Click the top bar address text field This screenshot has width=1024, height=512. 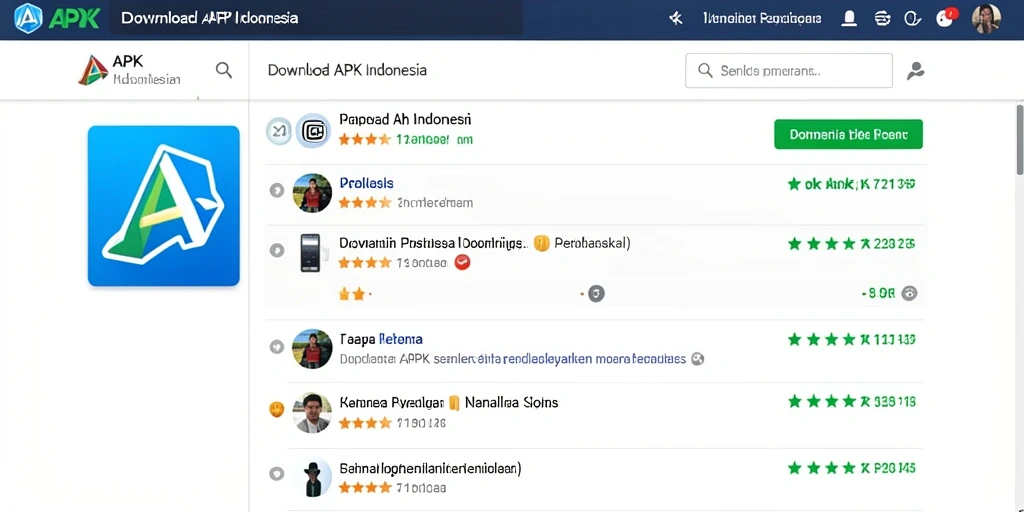pyautogui.click(x=316, y=18)
